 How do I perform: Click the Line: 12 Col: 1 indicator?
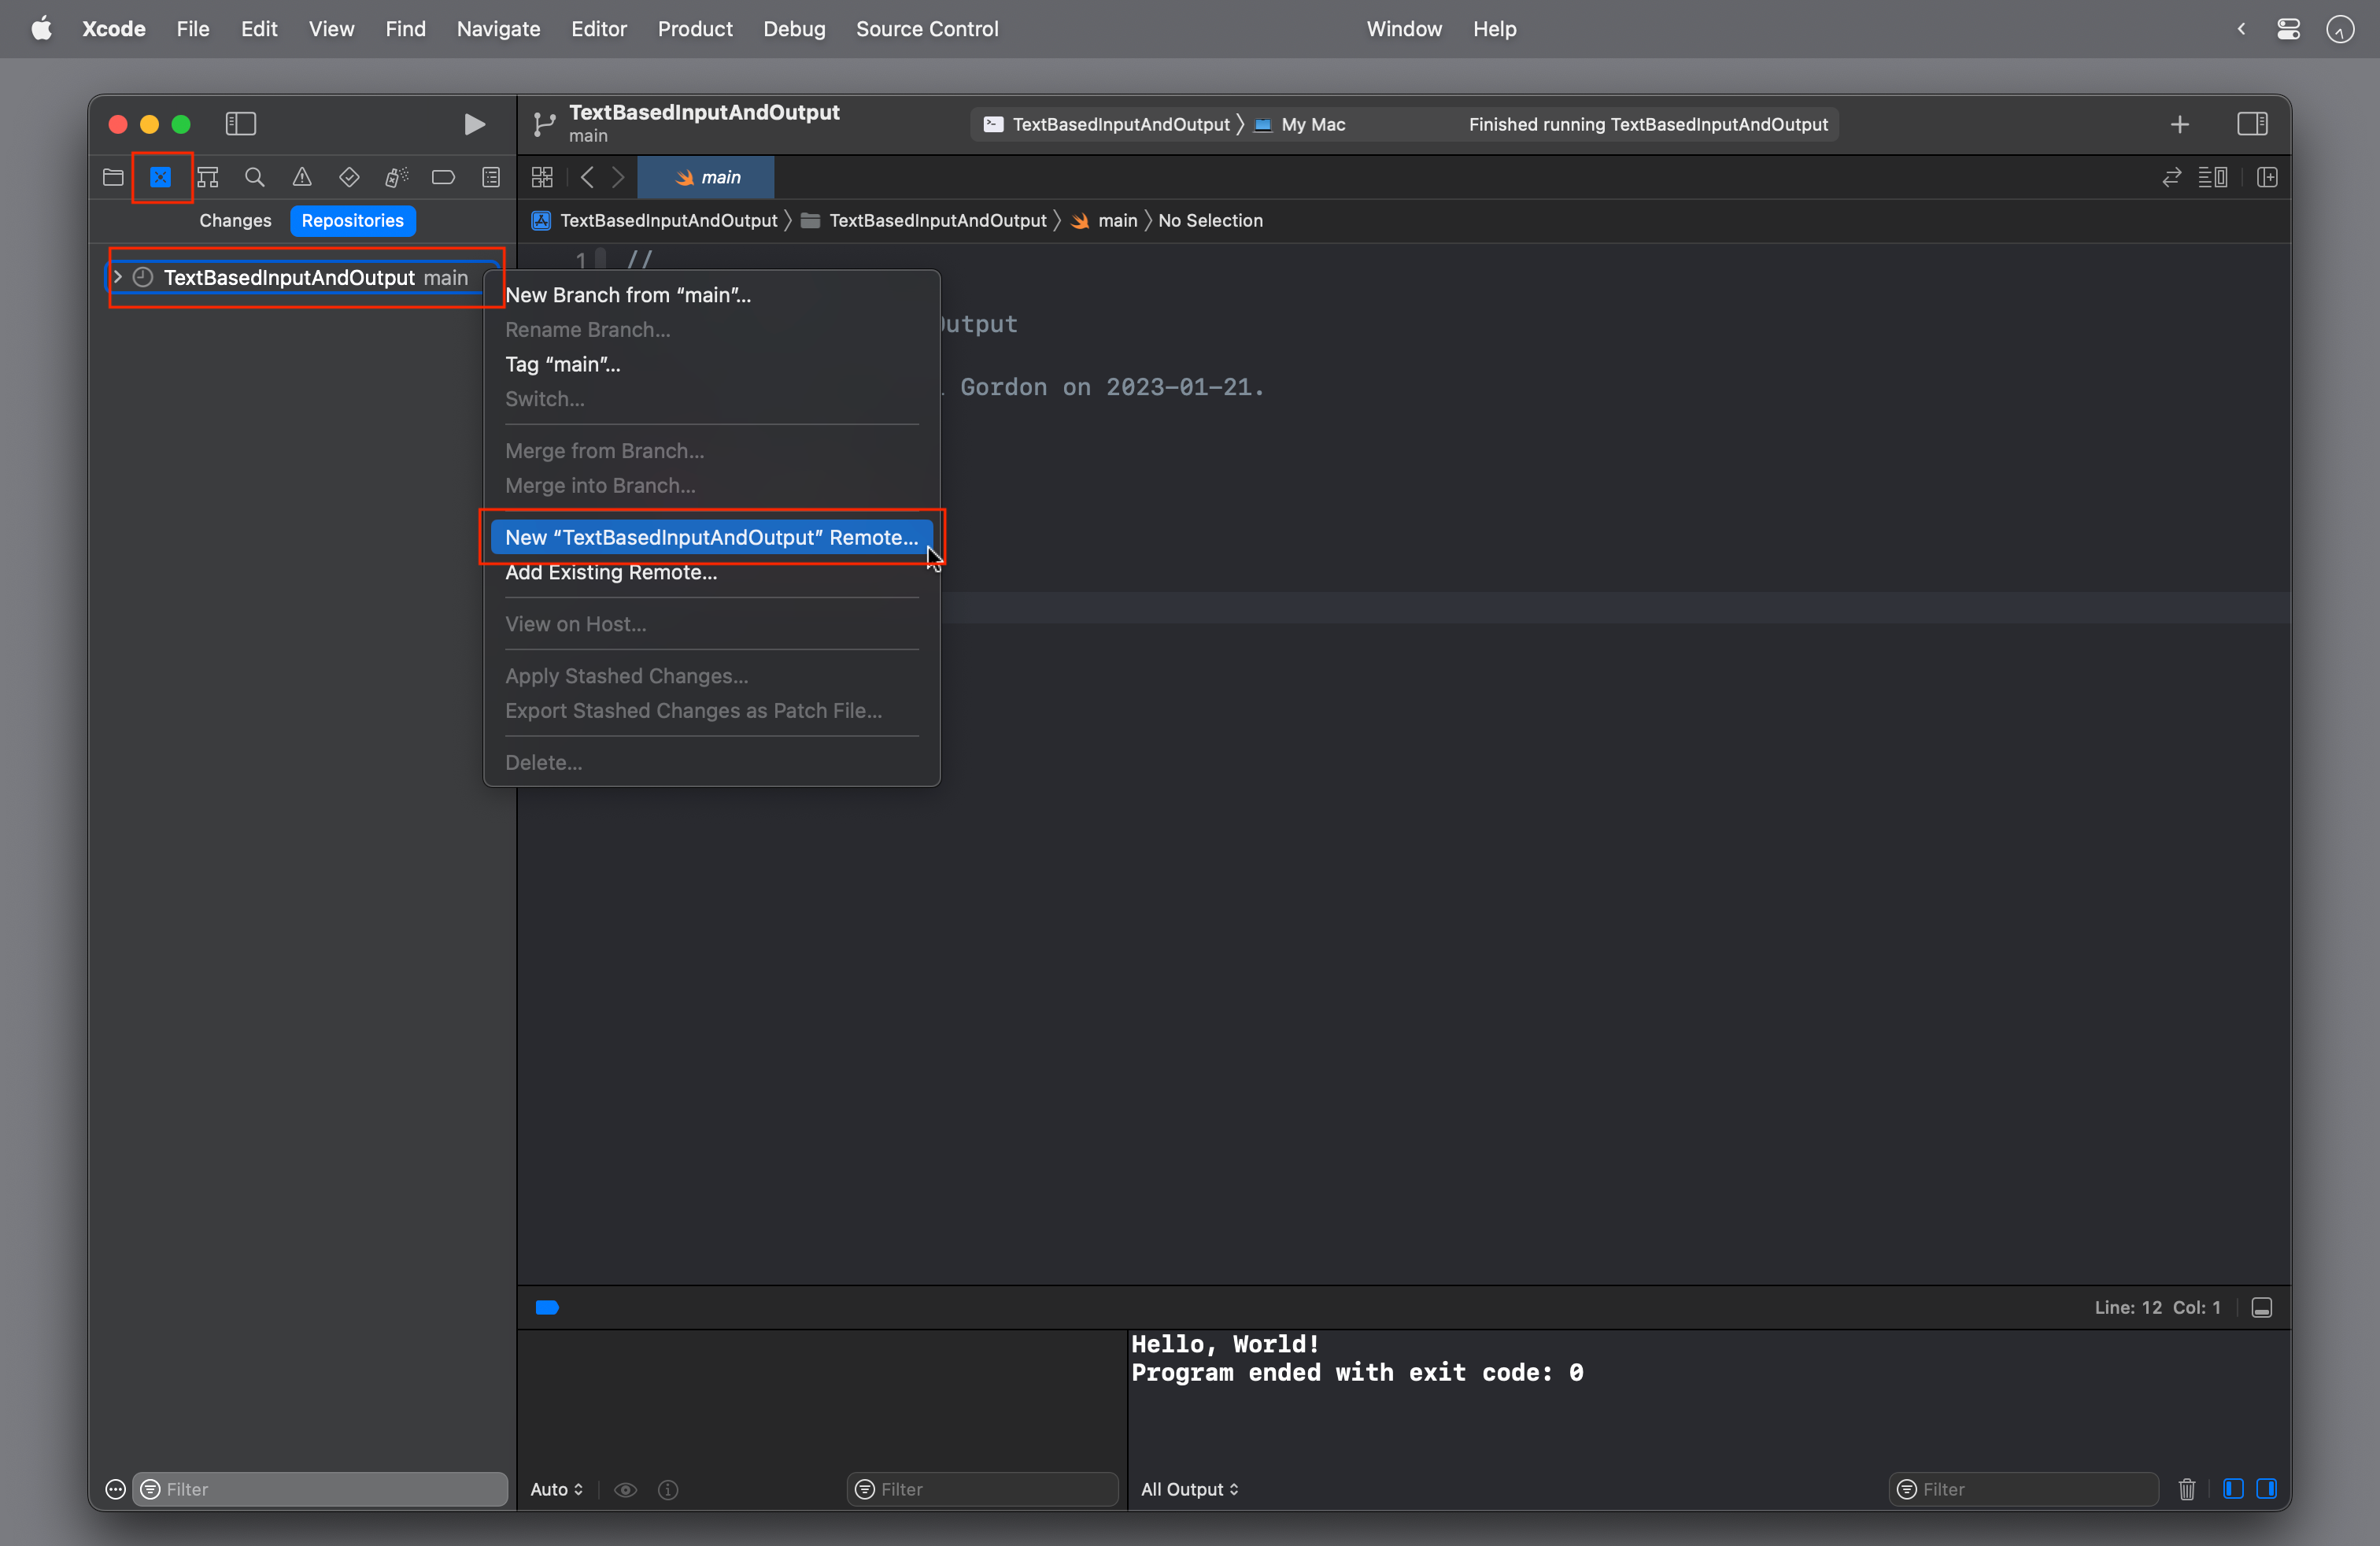click(x=2157, y=1308)
